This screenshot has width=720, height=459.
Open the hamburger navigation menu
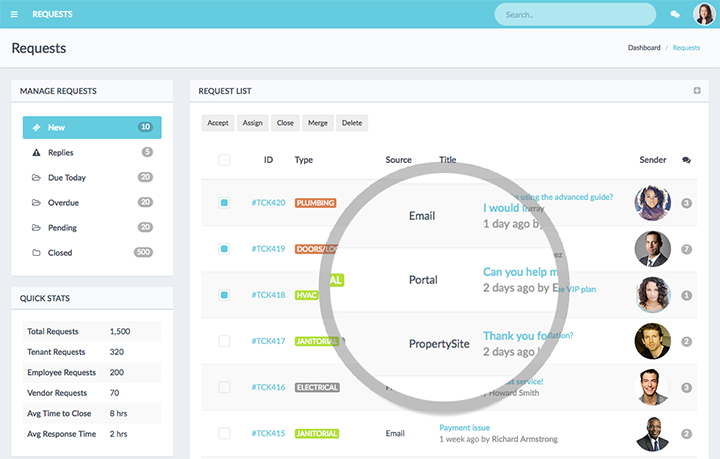tap(14, 14)
